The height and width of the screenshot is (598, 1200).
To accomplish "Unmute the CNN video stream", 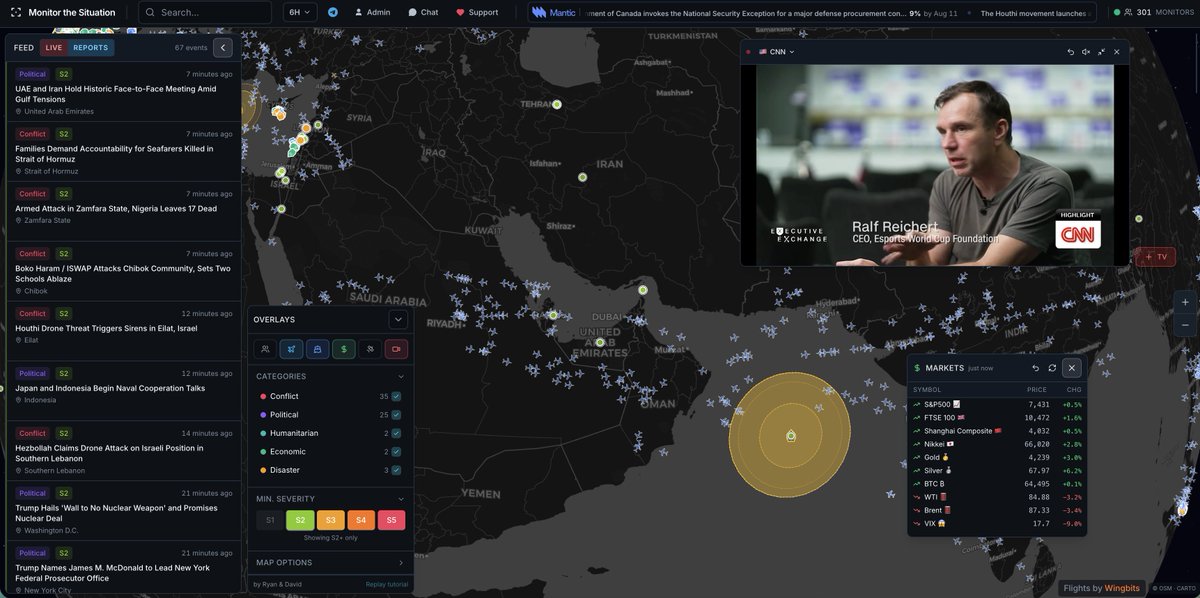I will click(1086, 52).
